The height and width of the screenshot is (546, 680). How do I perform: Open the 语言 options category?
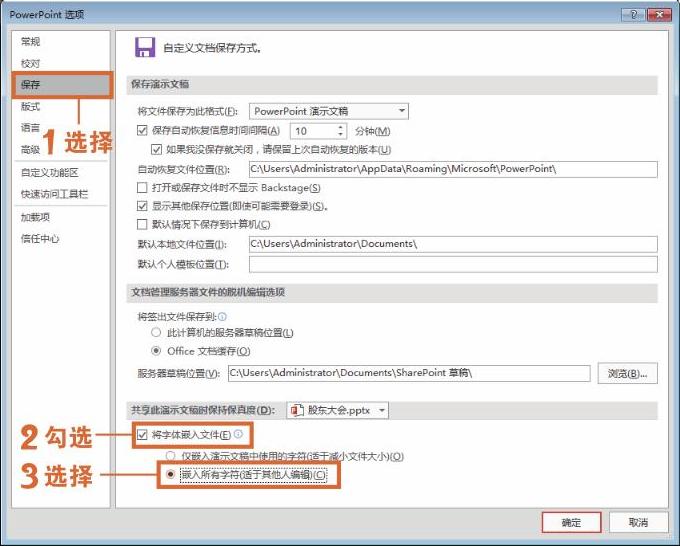(x=30, y=128)
